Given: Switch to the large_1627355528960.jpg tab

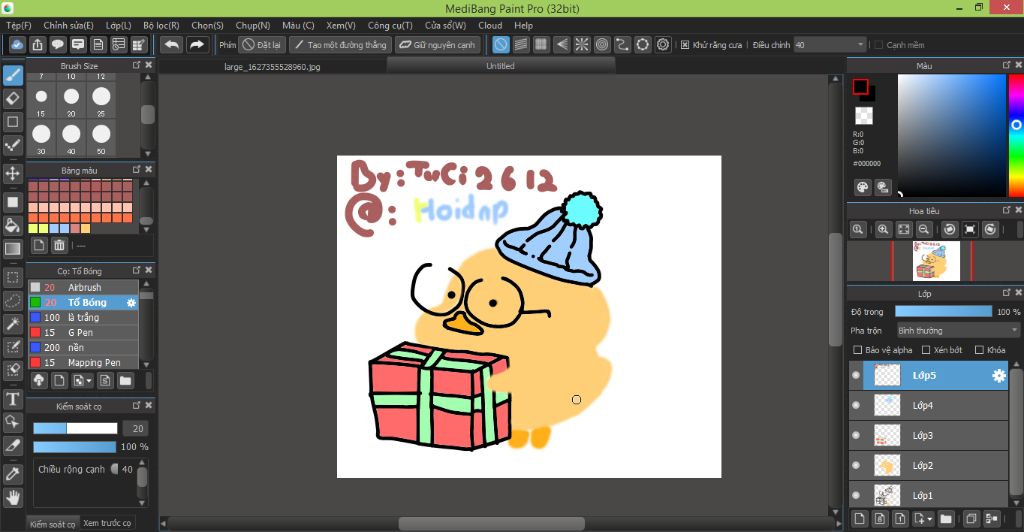Looking at the screenshot, I should click(272, 66).
